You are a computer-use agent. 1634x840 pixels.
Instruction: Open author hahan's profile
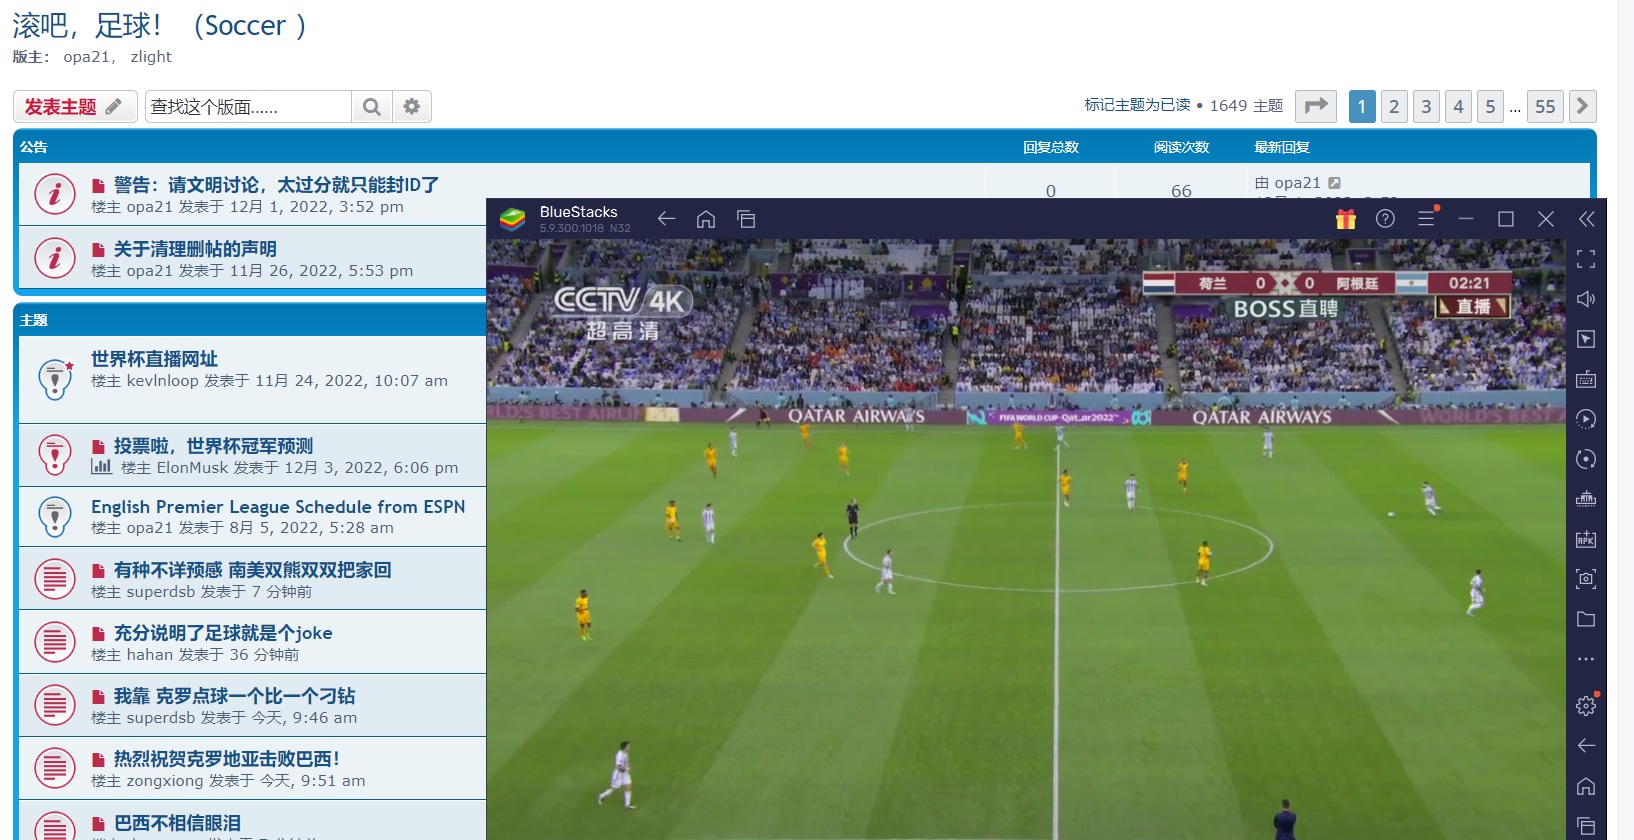[x=149, y=655]
